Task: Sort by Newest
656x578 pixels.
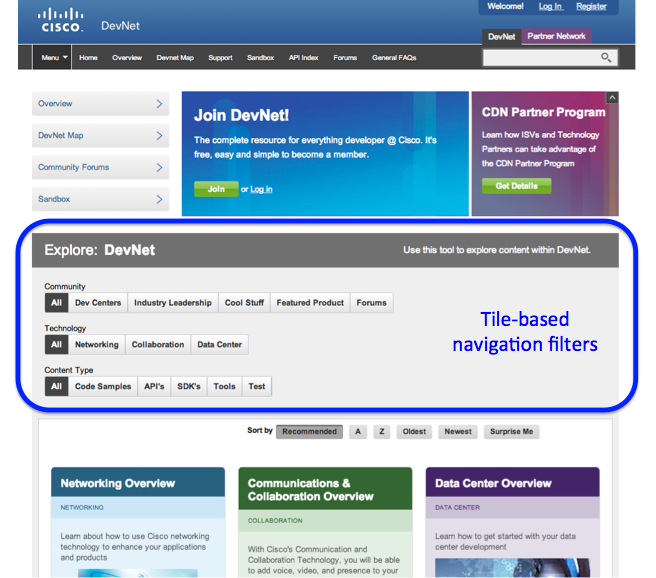Action: click(458, 432)
